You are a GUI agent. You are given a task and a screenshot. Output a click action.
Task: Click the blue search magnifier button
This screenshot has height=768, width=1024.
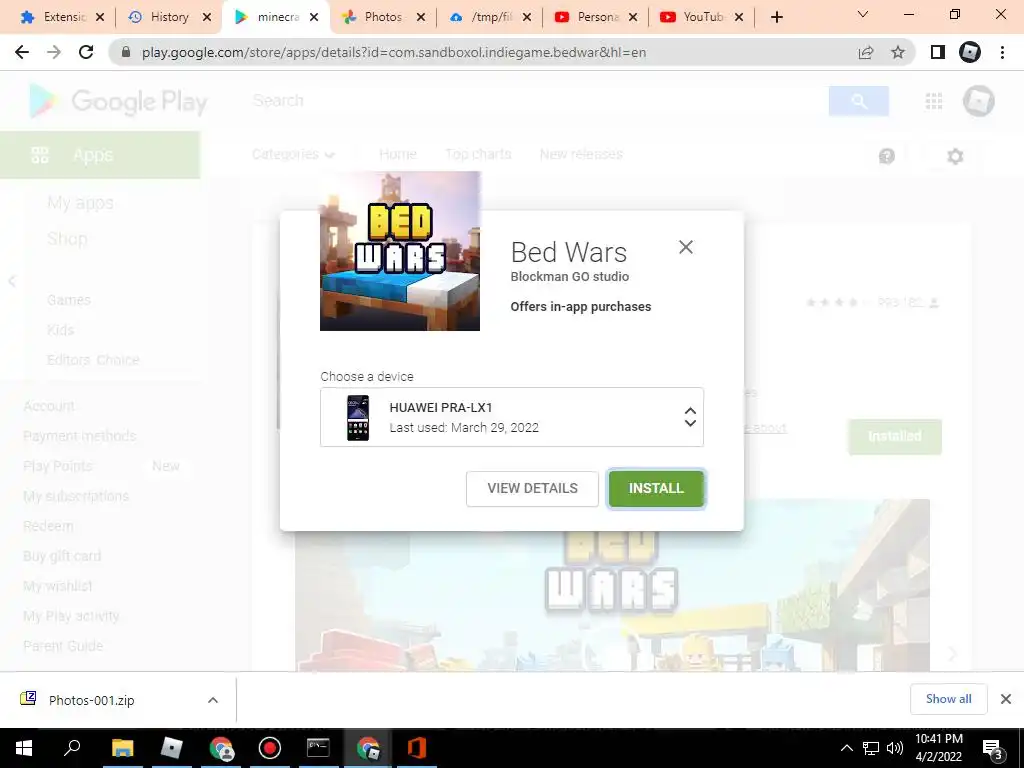(858, 101)
